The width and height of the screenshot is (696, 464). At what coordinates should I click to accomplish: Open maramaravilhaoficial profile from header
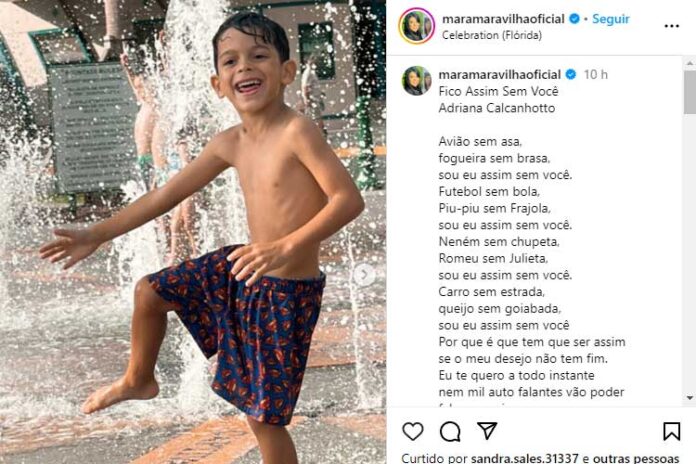503,19
